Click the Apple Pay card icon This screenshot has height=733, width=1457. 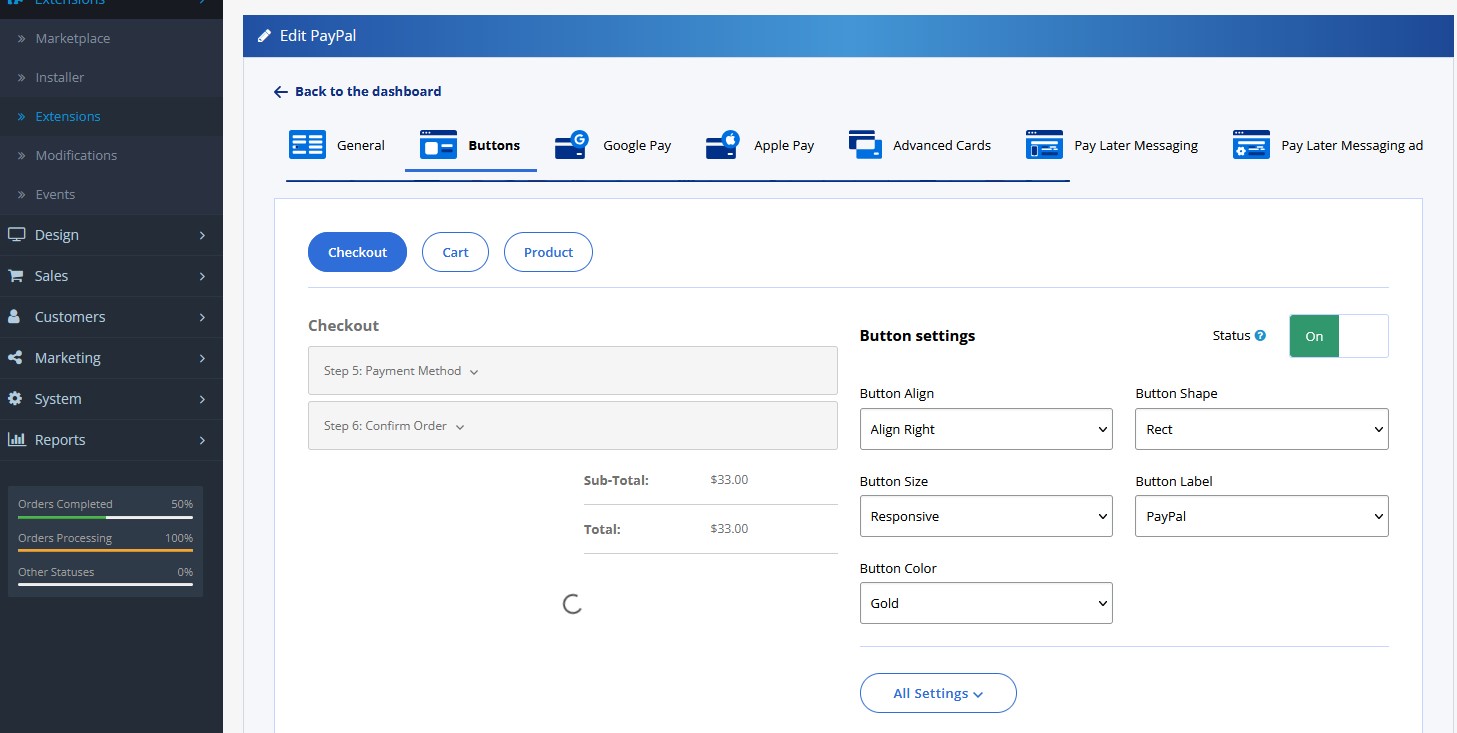722,145
